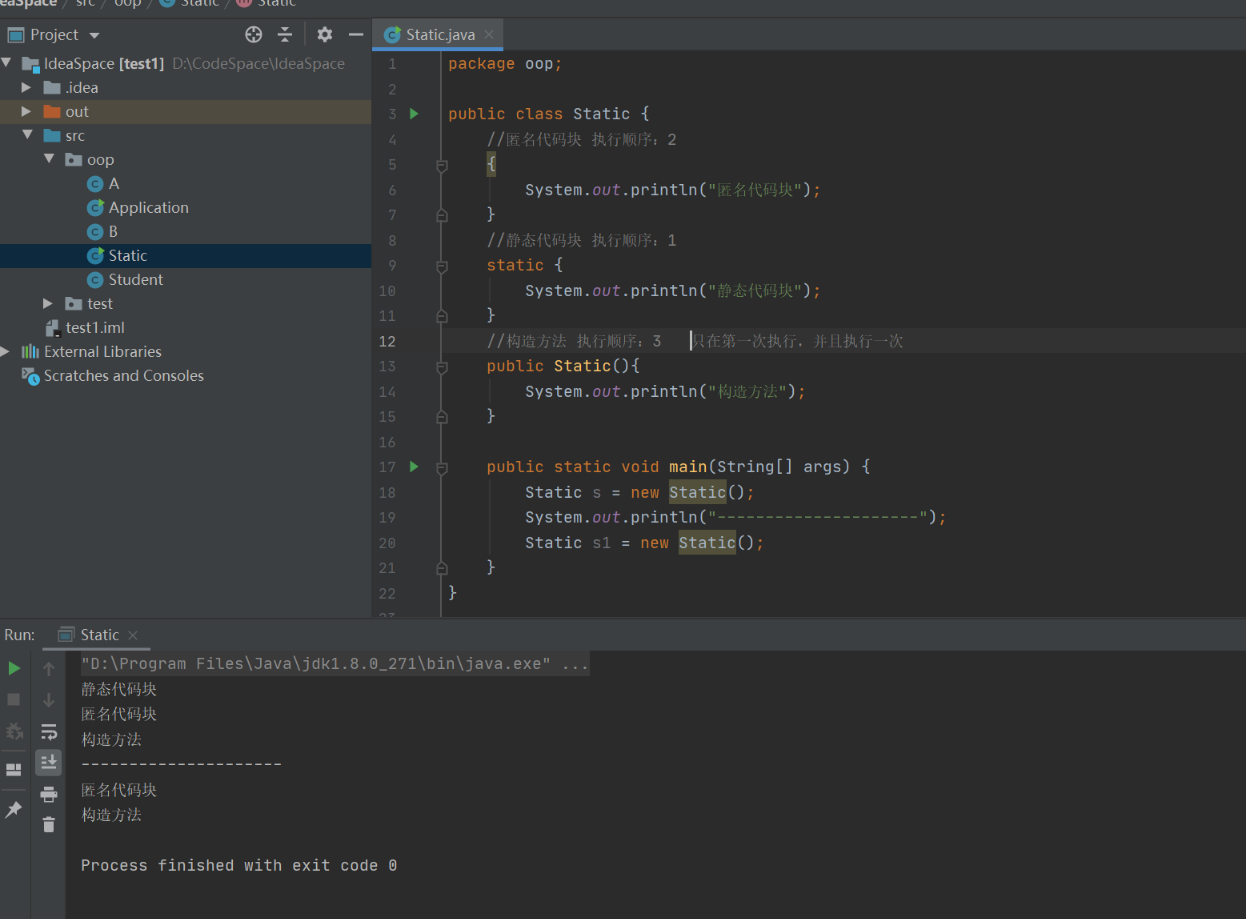The height and width of the screenshot is (919, 1246).
Task: Click the restore layout icon in Run panel
Action: [14, 769]
